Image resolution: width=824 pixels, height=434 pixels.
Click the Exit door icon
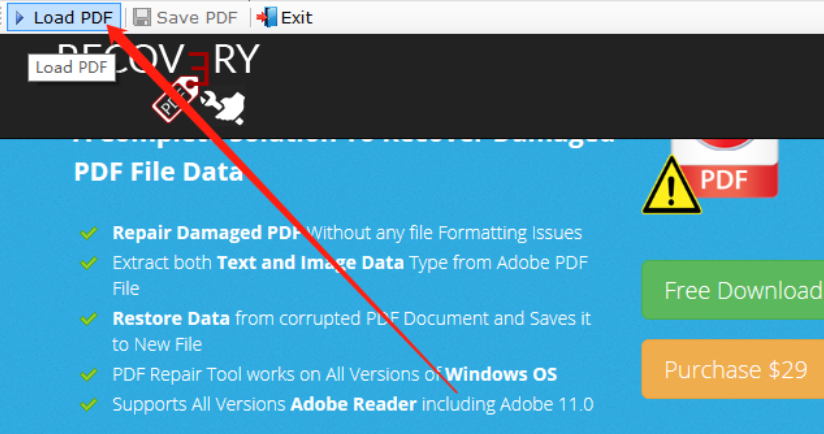pyautogui.click(x=267, y=17)
